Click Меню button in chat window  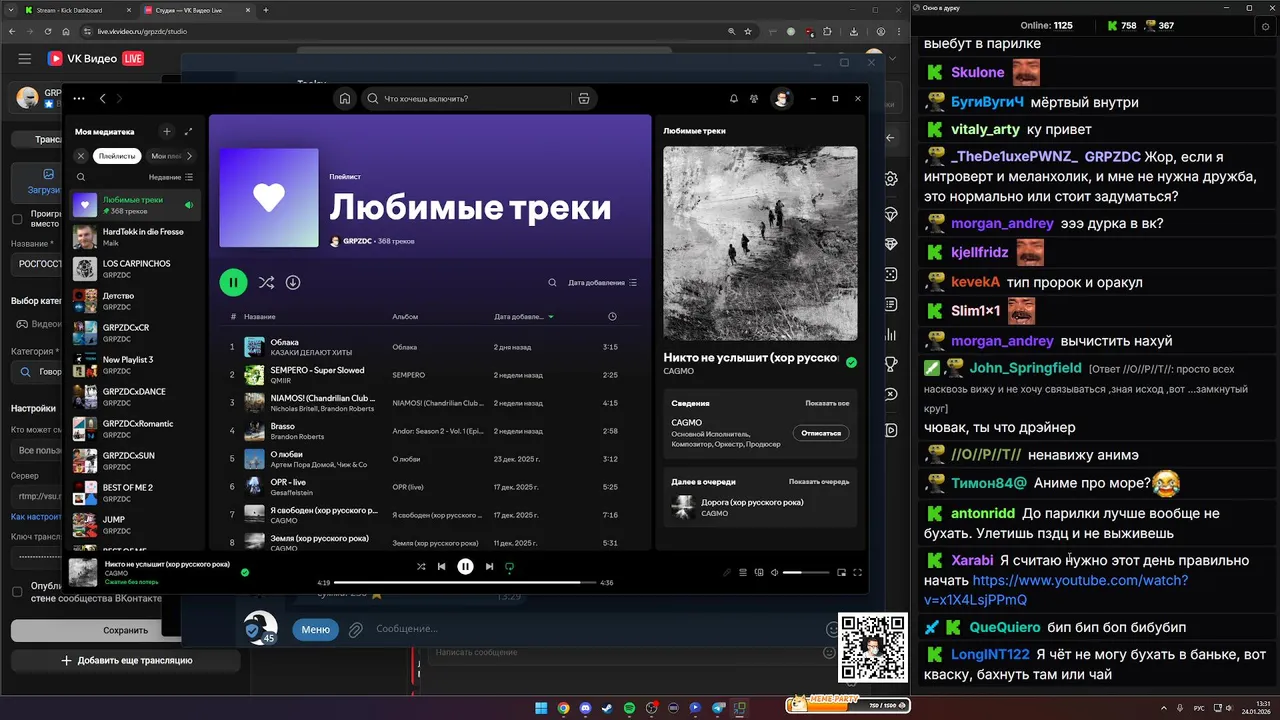[x=315, y=629]
